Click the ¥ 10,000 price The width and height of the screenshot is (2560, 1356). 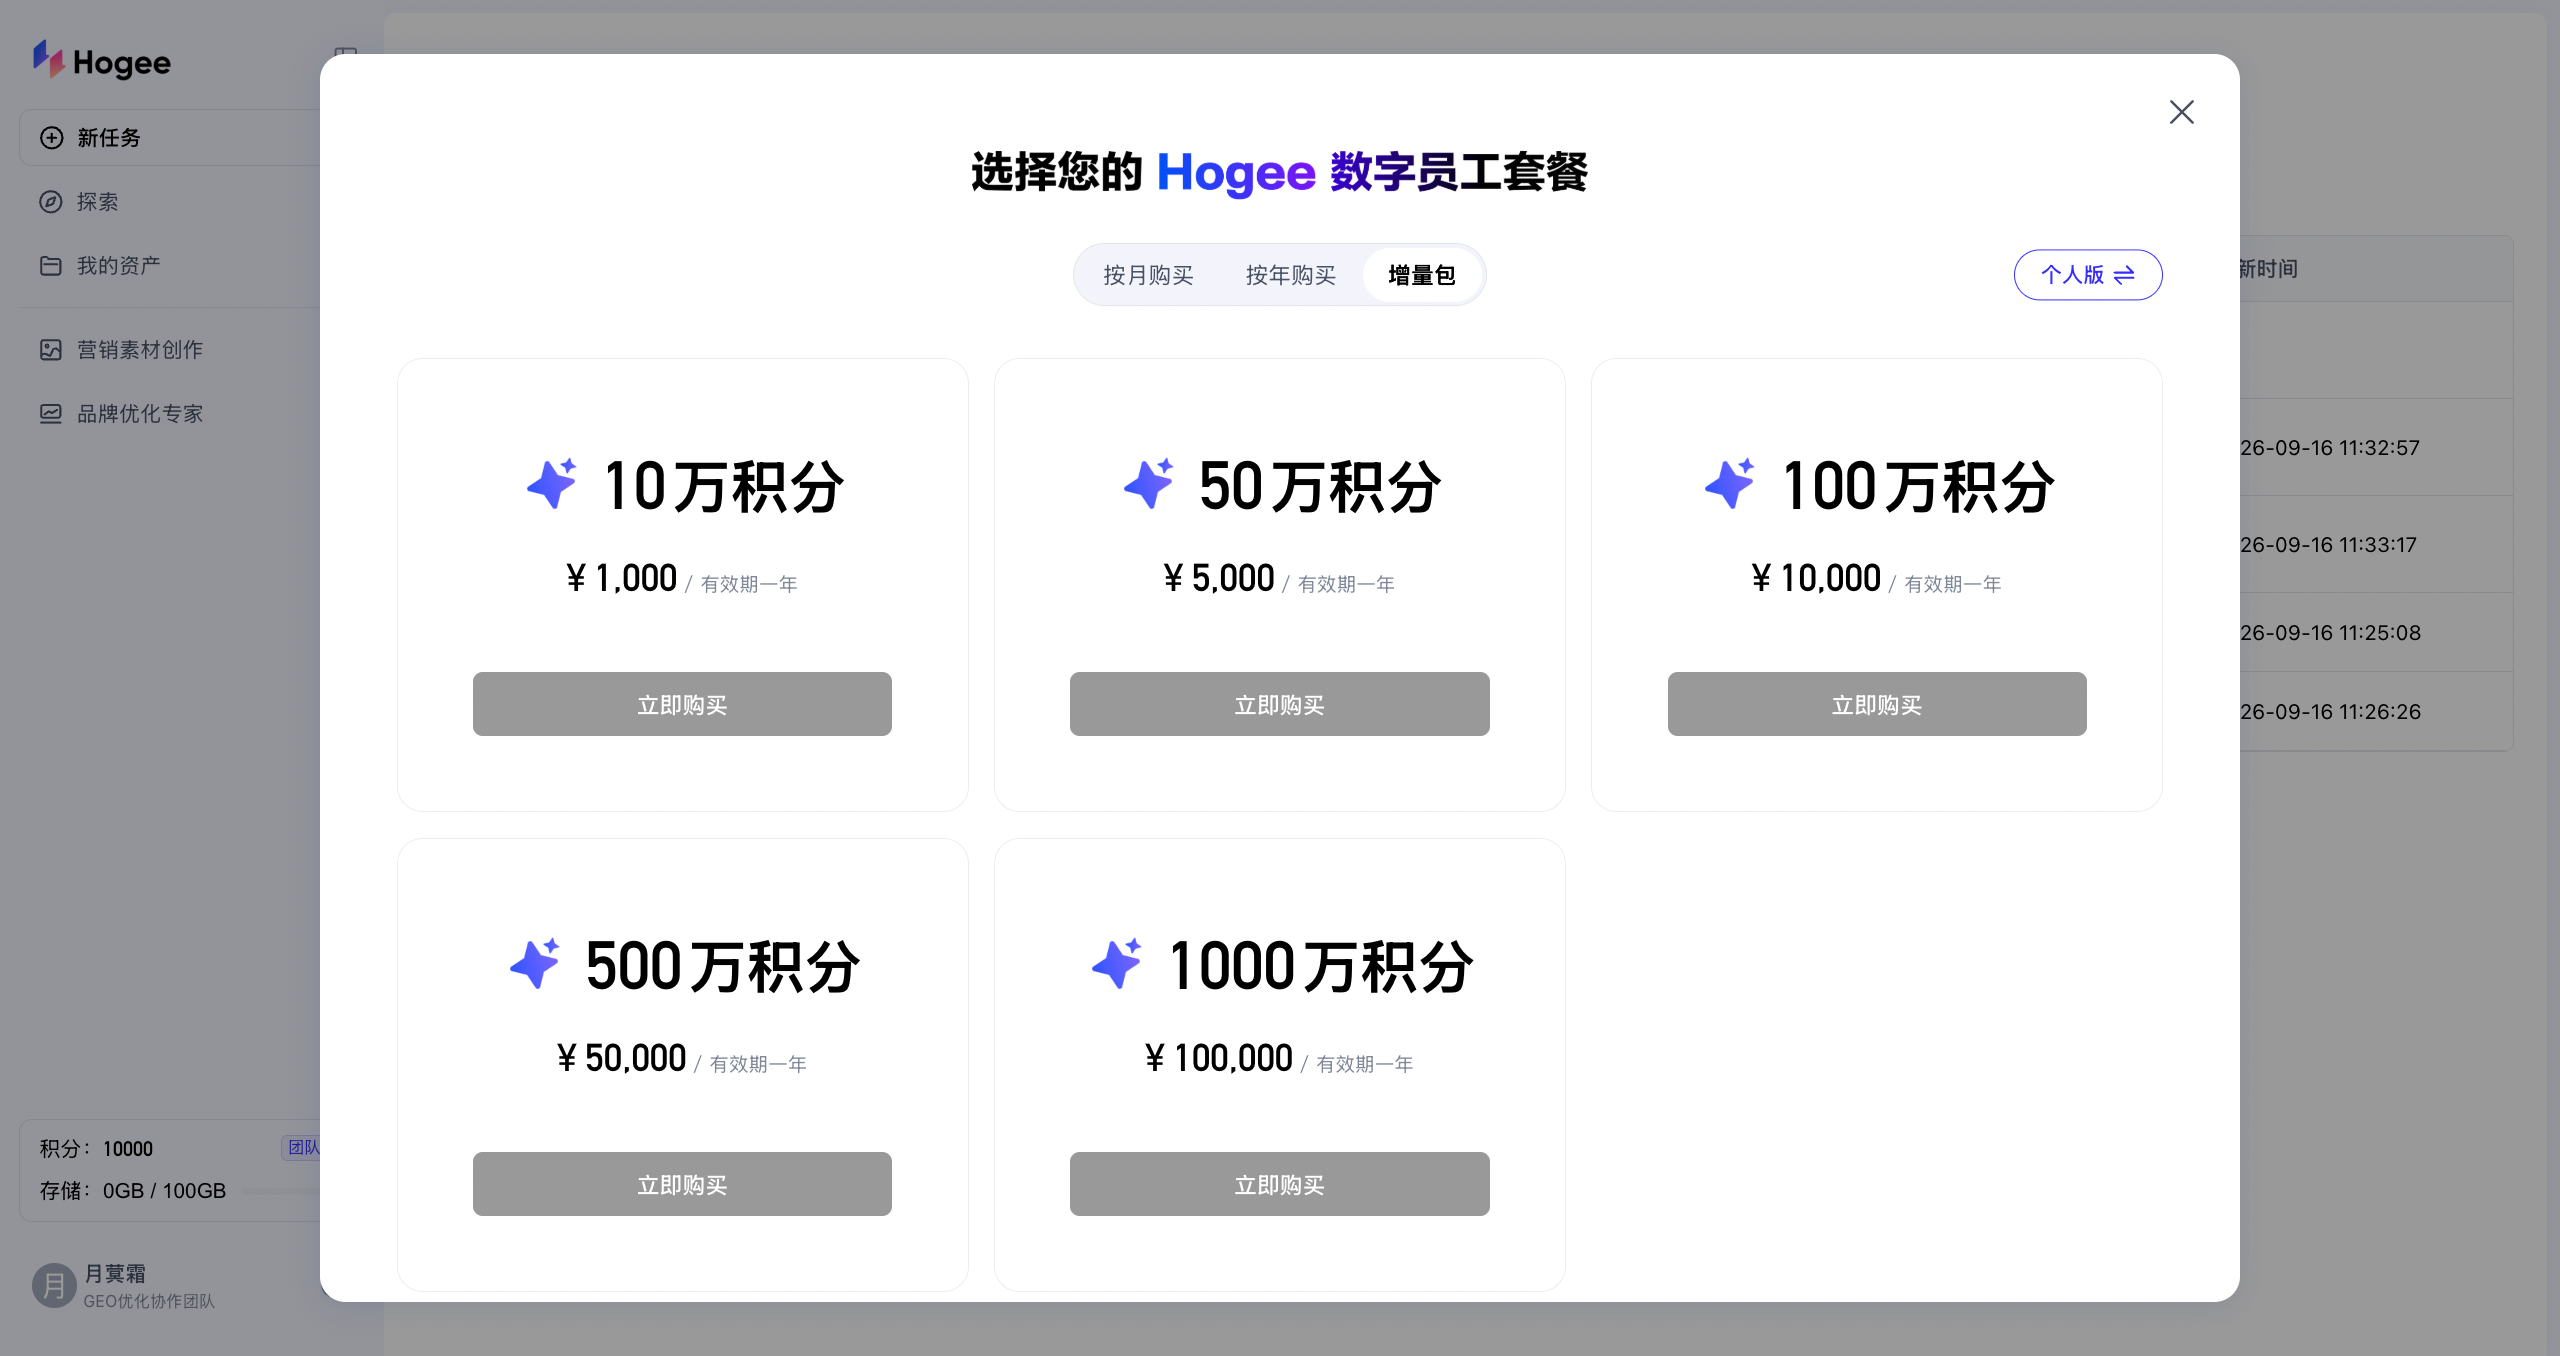click(1816, 578)
